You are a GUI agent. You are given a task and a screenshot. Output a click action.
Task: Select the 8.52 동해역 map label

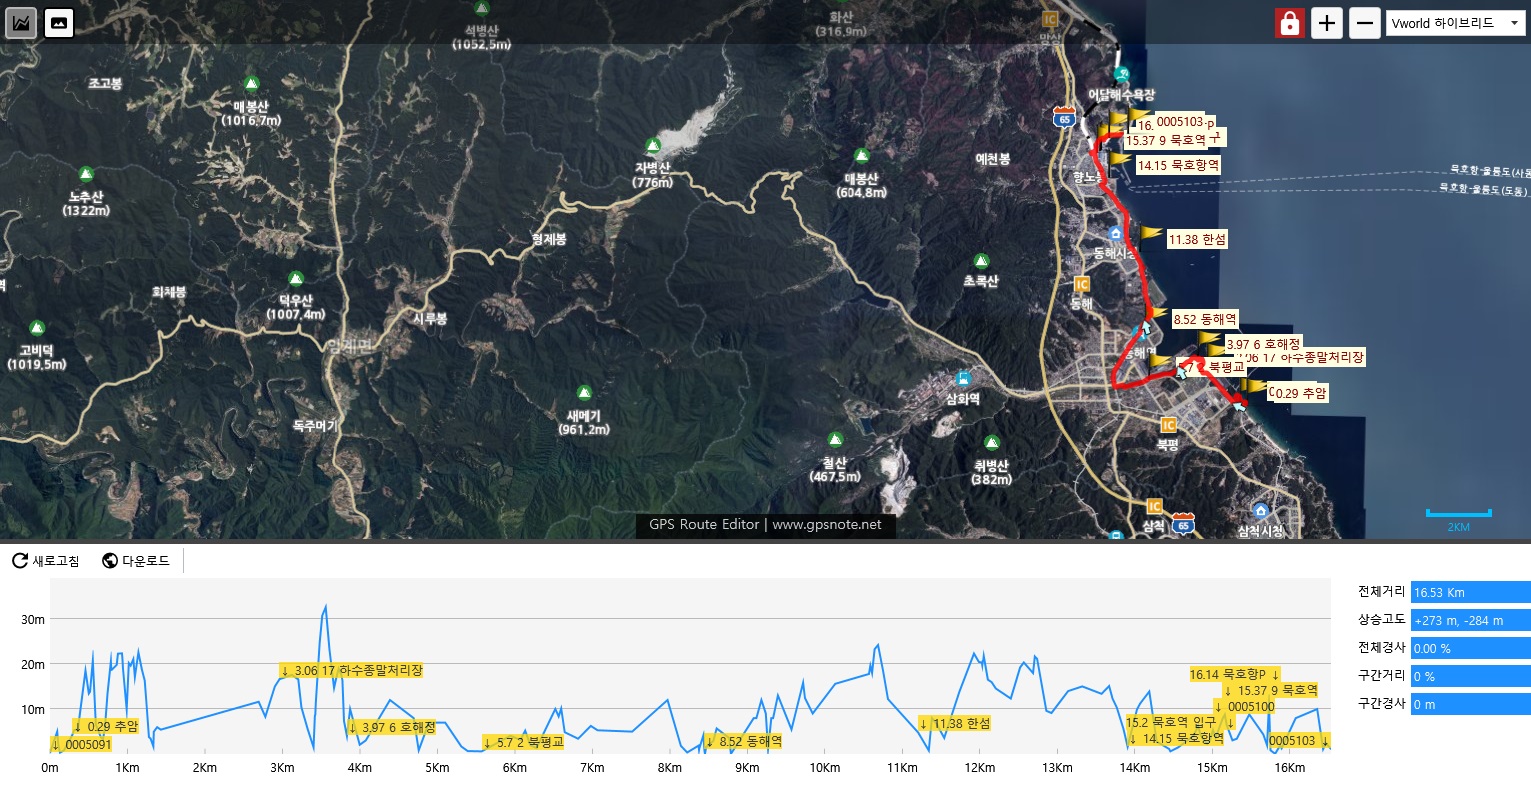(x=1205, y=320)
